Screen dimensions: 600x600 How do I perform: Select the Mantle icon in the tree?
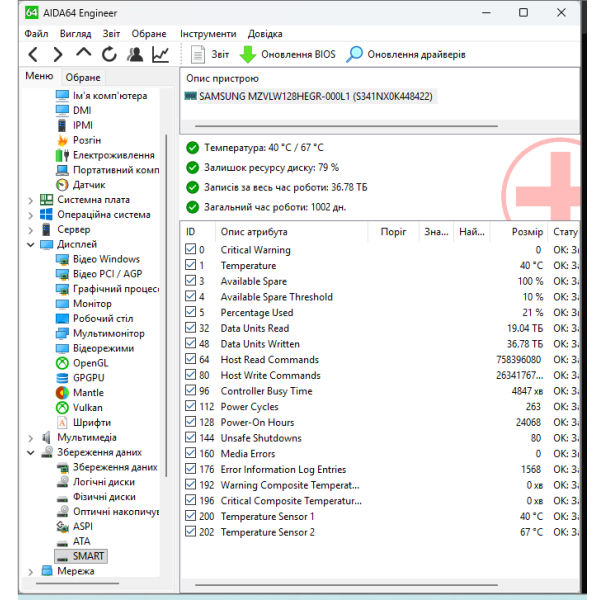coord(62,393)
